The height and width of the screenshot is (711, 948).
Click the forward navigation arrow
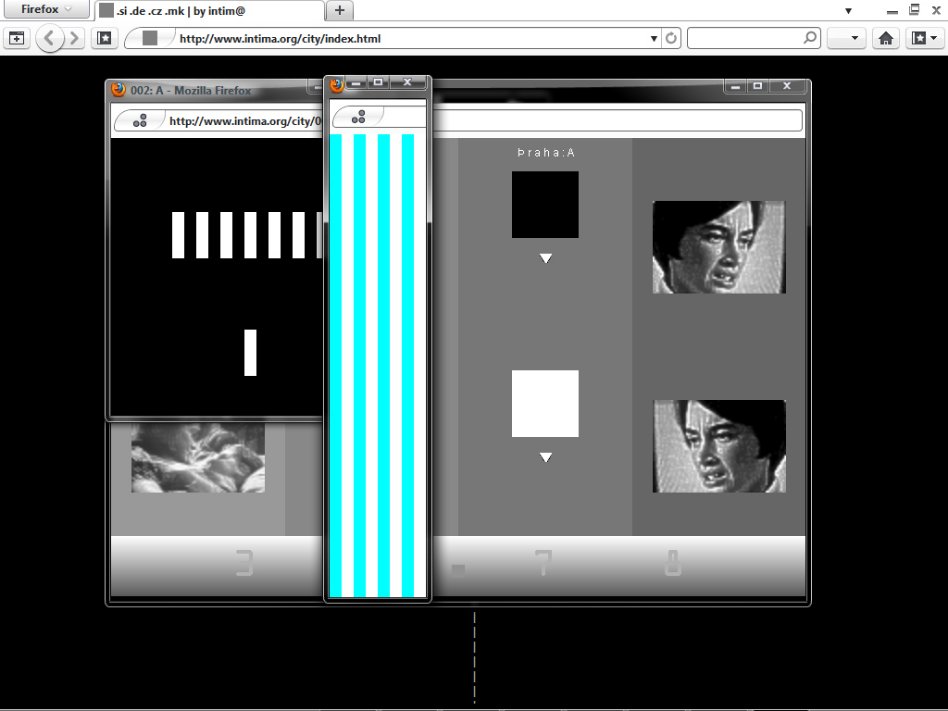[74, 39]
